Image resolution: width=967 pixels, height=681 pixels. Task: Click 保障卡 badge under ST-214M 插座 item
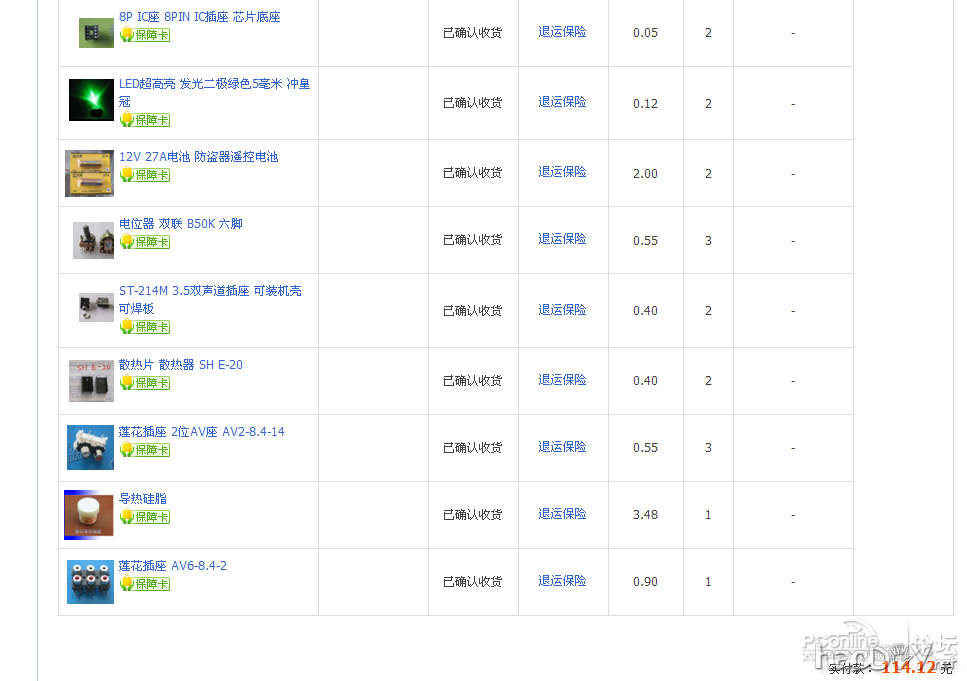pos(145,327)
